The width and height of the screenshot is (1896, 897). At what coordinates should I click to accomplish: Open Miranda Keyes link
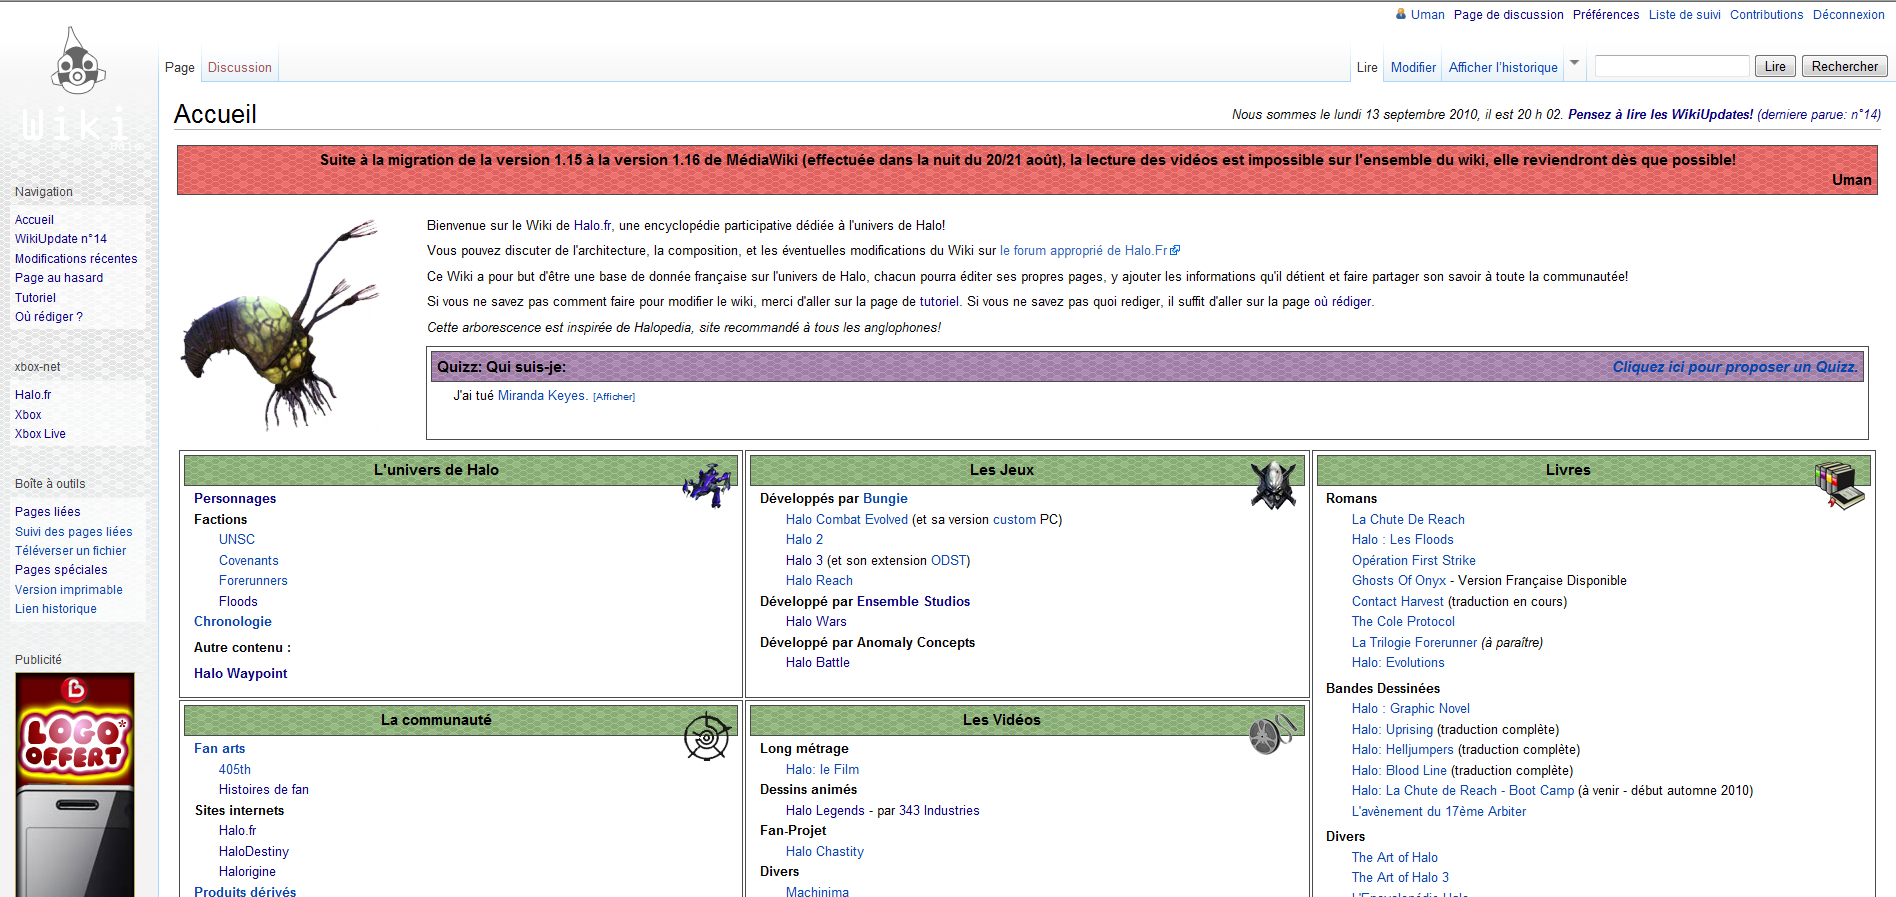tap(543, 396)
